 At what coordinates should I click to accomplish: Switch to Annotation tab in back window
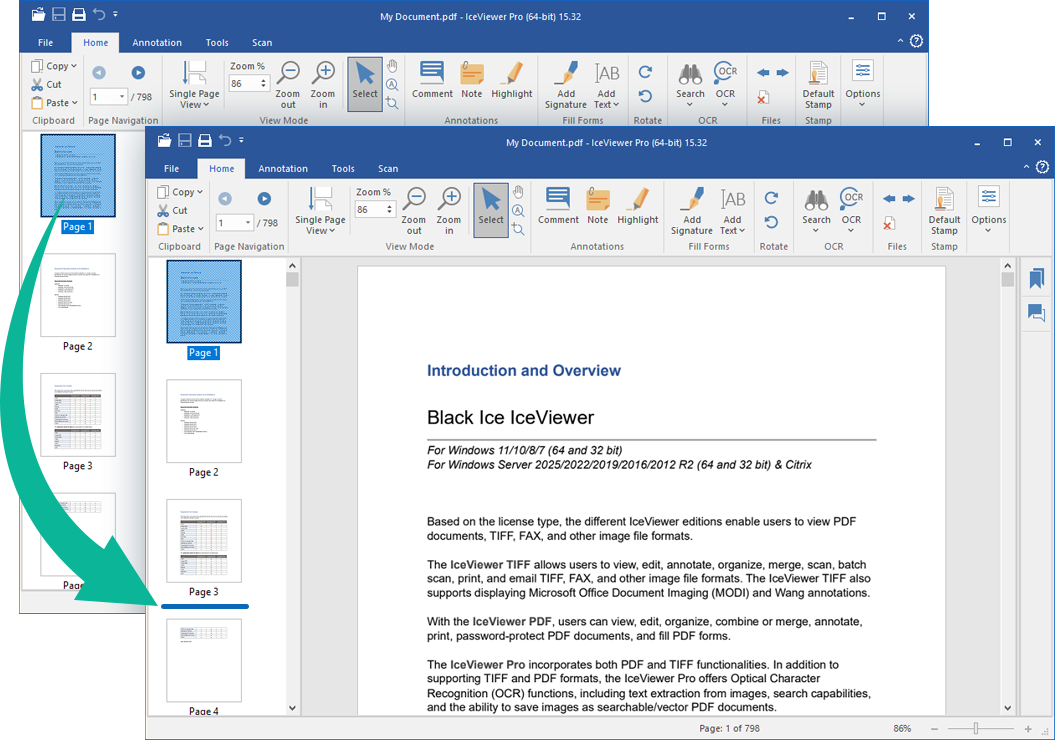[x=157, y=42]
